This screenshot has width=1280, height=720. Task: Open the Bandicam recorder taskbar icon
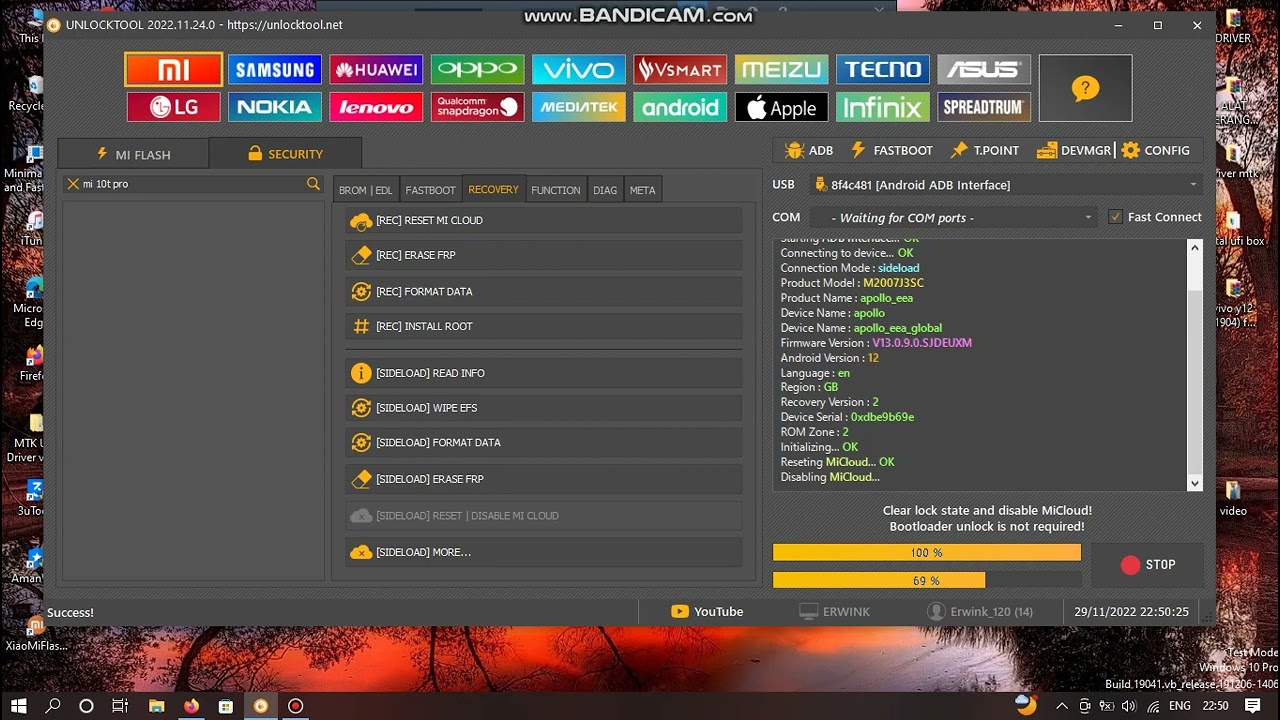point(295,706)
